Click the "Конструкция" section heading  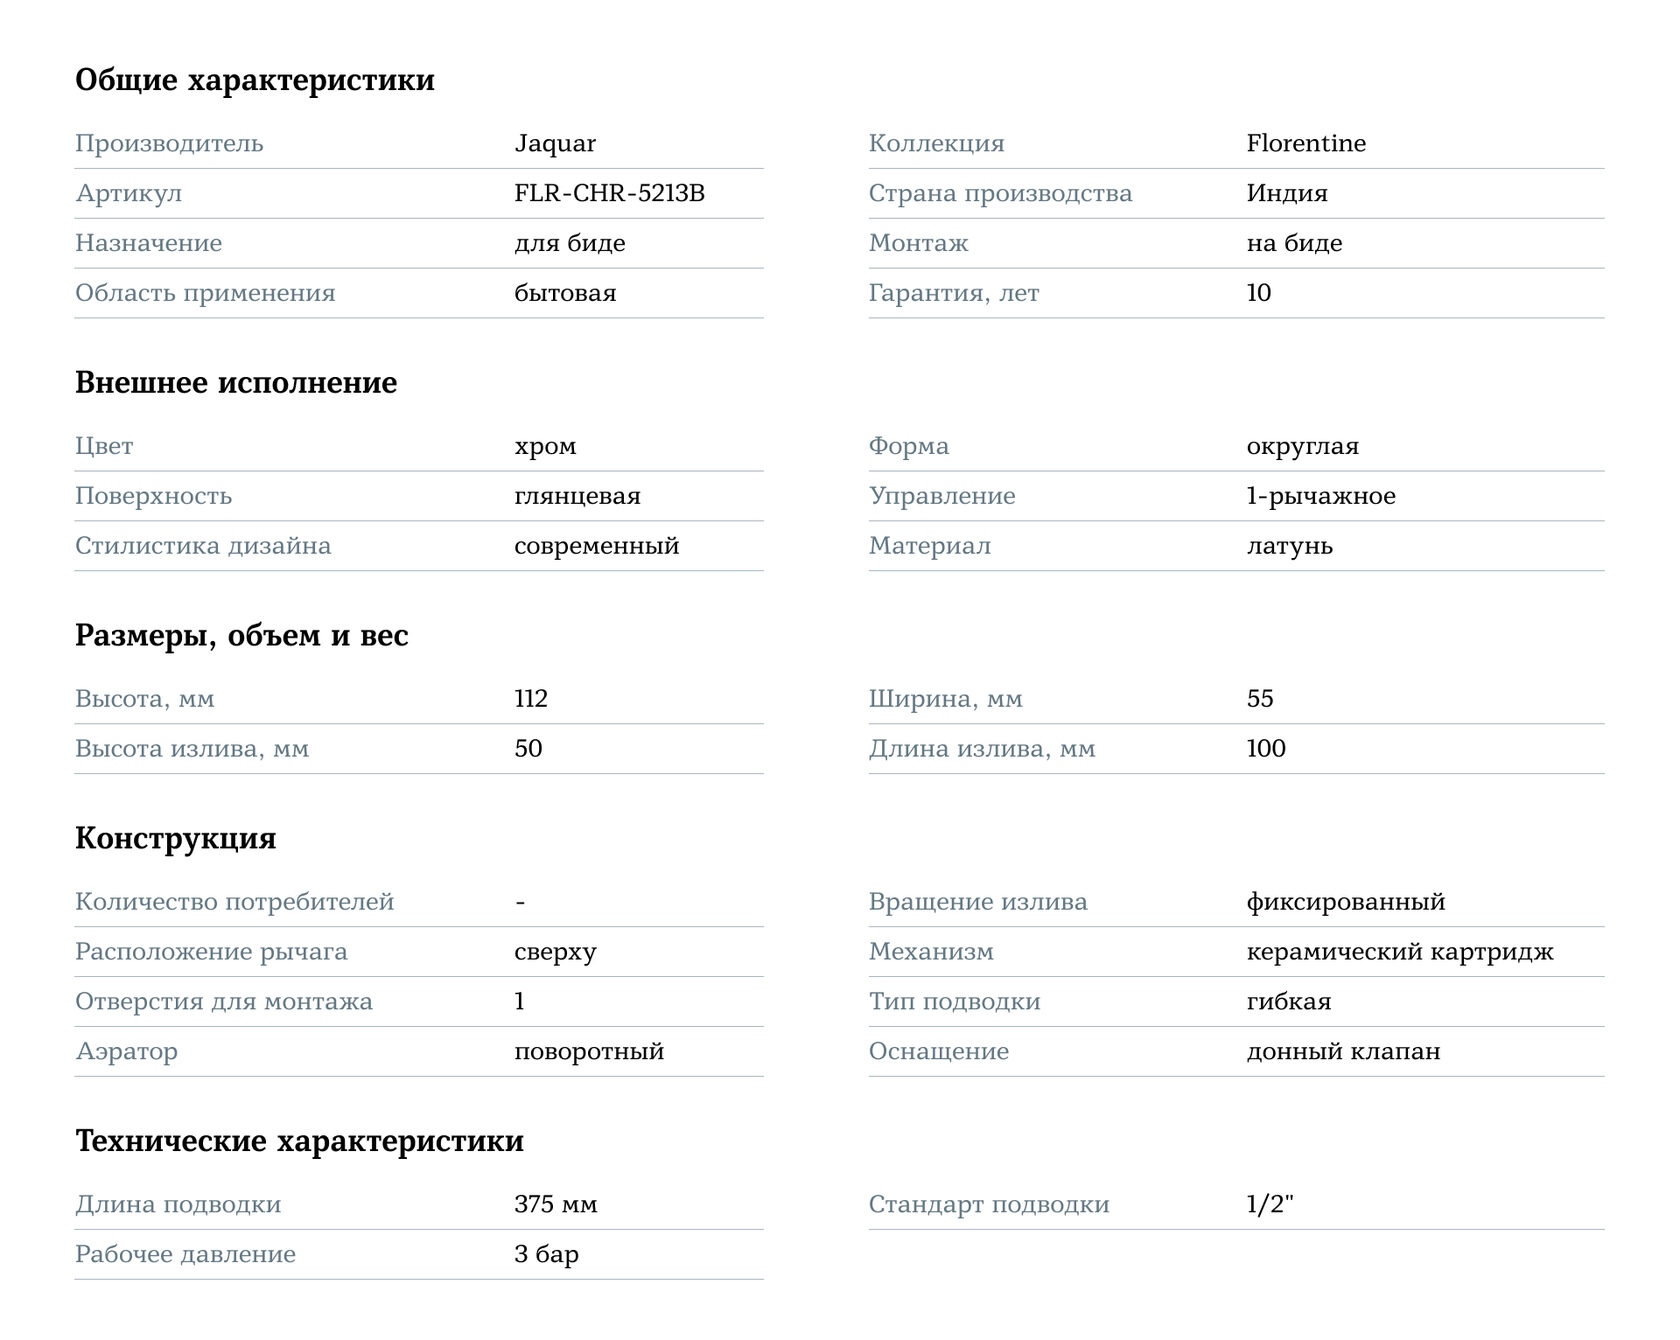(176, 839)
